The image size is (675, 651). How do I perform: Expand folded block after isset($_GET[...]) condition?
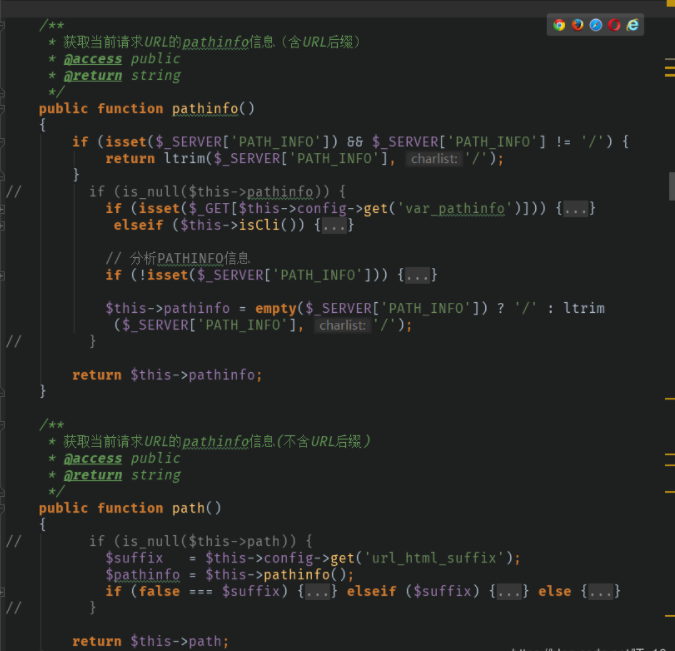576,209
